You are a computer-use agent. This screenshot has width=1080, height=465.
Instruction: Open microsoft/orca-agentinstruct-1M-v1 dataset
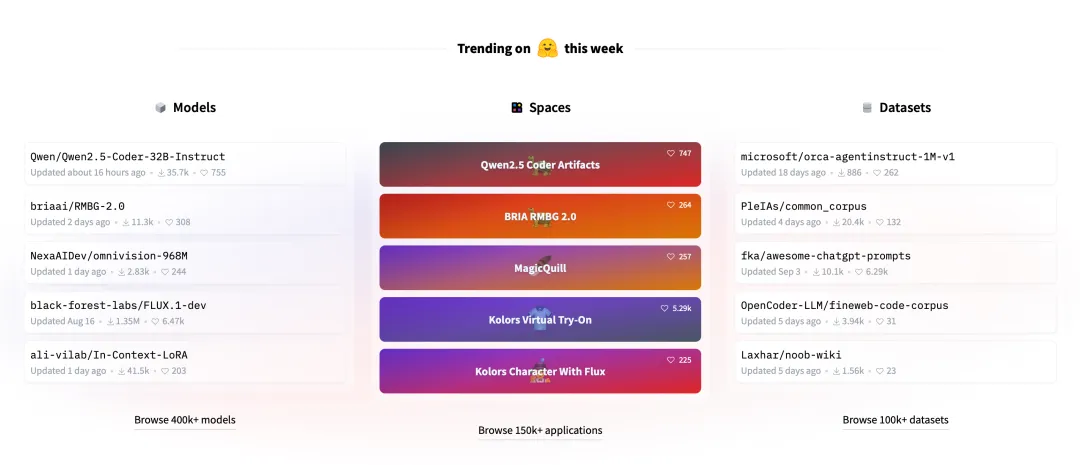pyautogui.click(x=895, y=164)
